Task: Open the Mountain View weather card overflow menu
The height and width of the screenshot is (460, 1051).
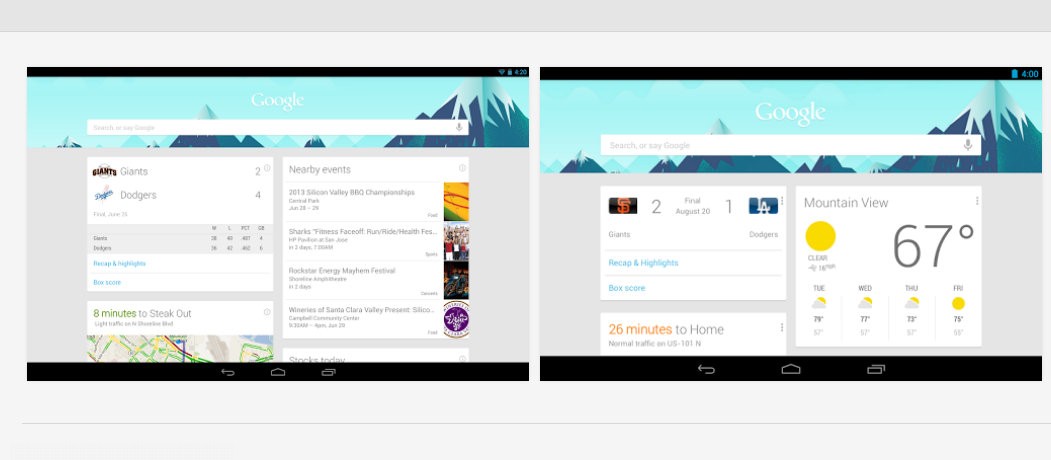Action: 976,201
